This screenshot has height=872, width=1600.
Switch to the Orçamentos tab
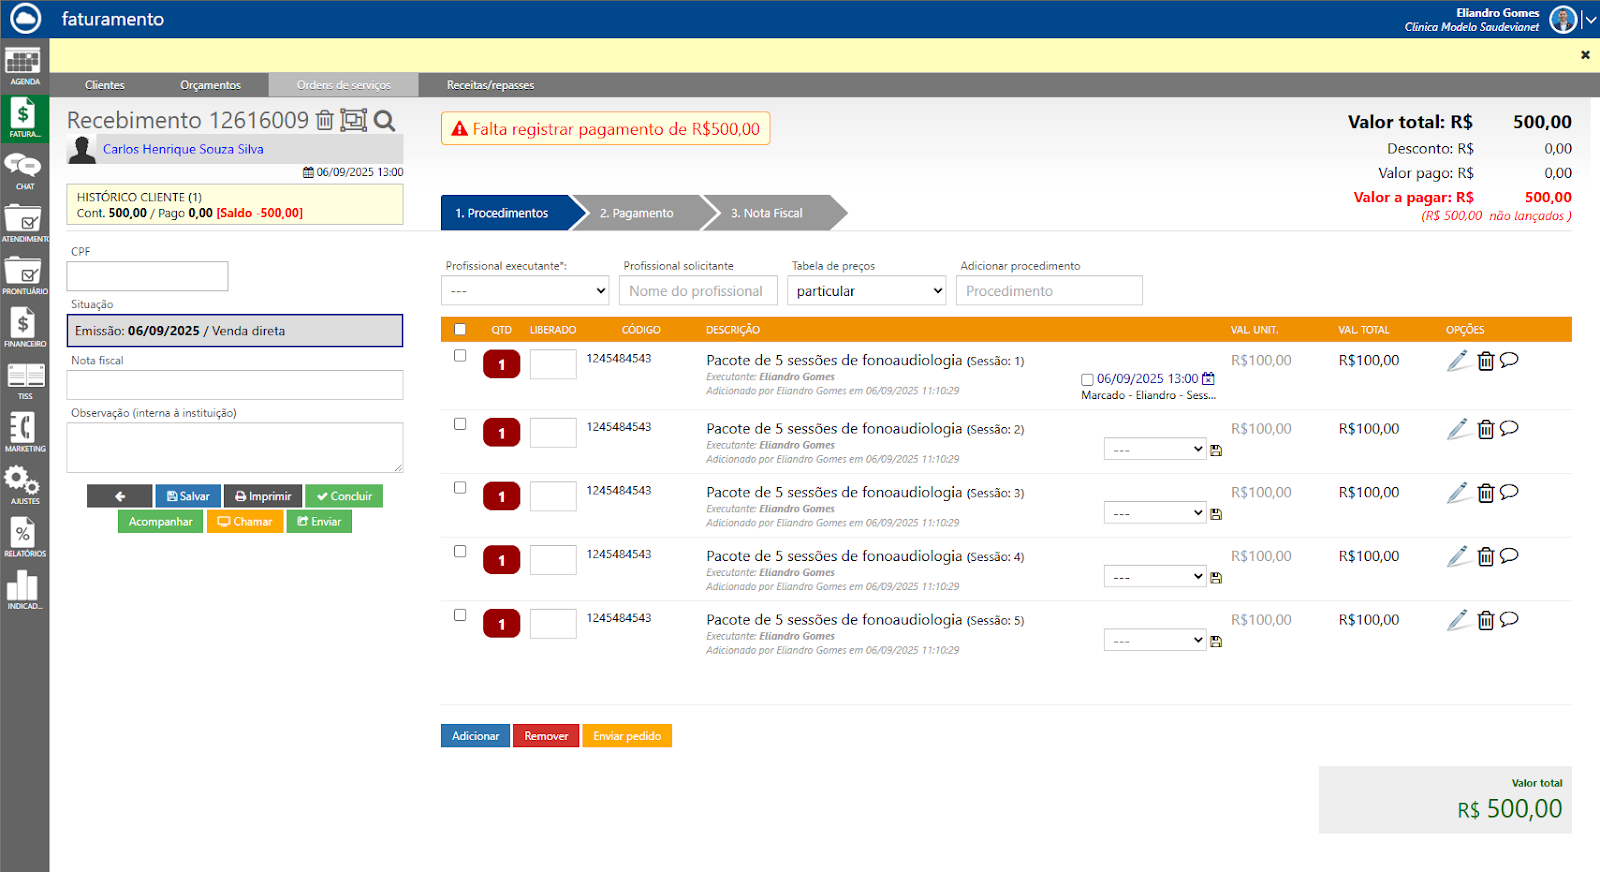click(x=211, y=85)
